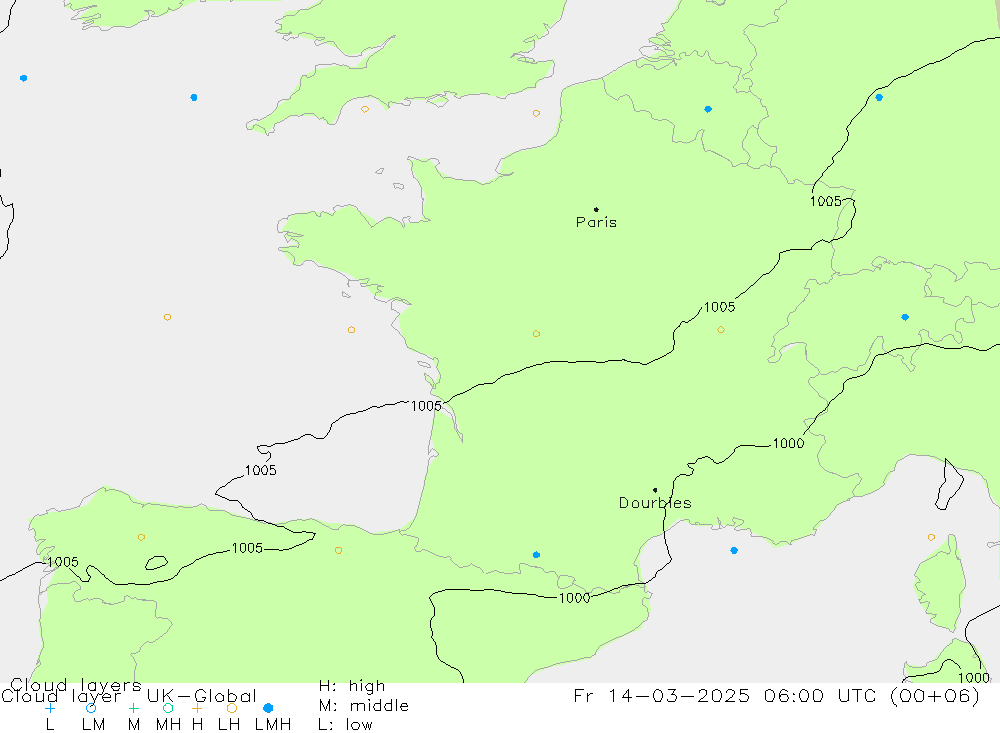This screenshot has width=1000, height=733.
Task: Click the 1005 isobar label at French Atlantic coast
Action: 426,406
